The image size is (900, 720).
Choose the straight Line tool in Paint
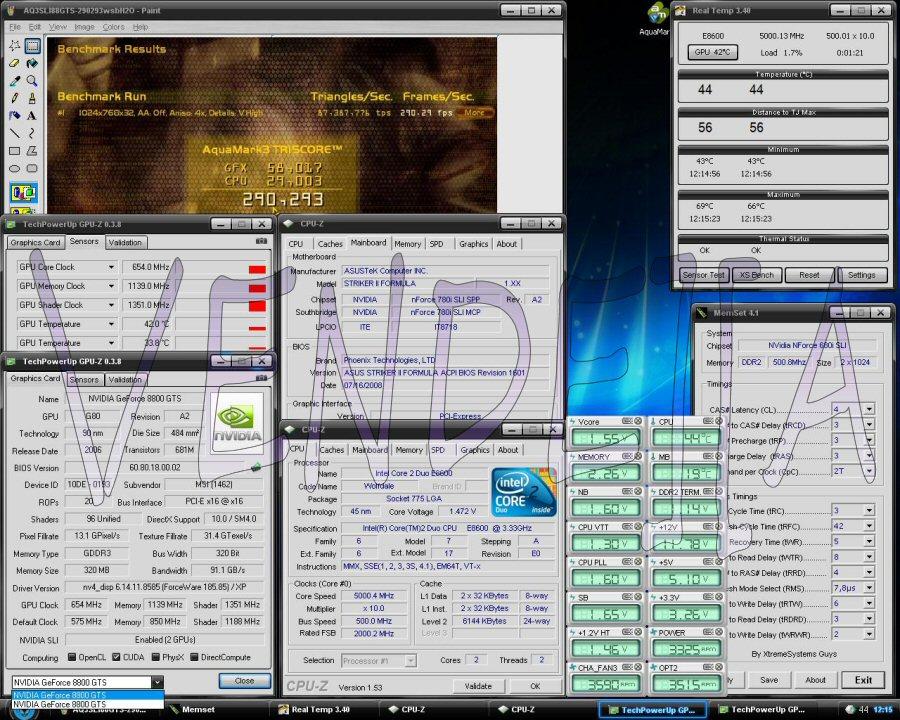coord(14,133)
